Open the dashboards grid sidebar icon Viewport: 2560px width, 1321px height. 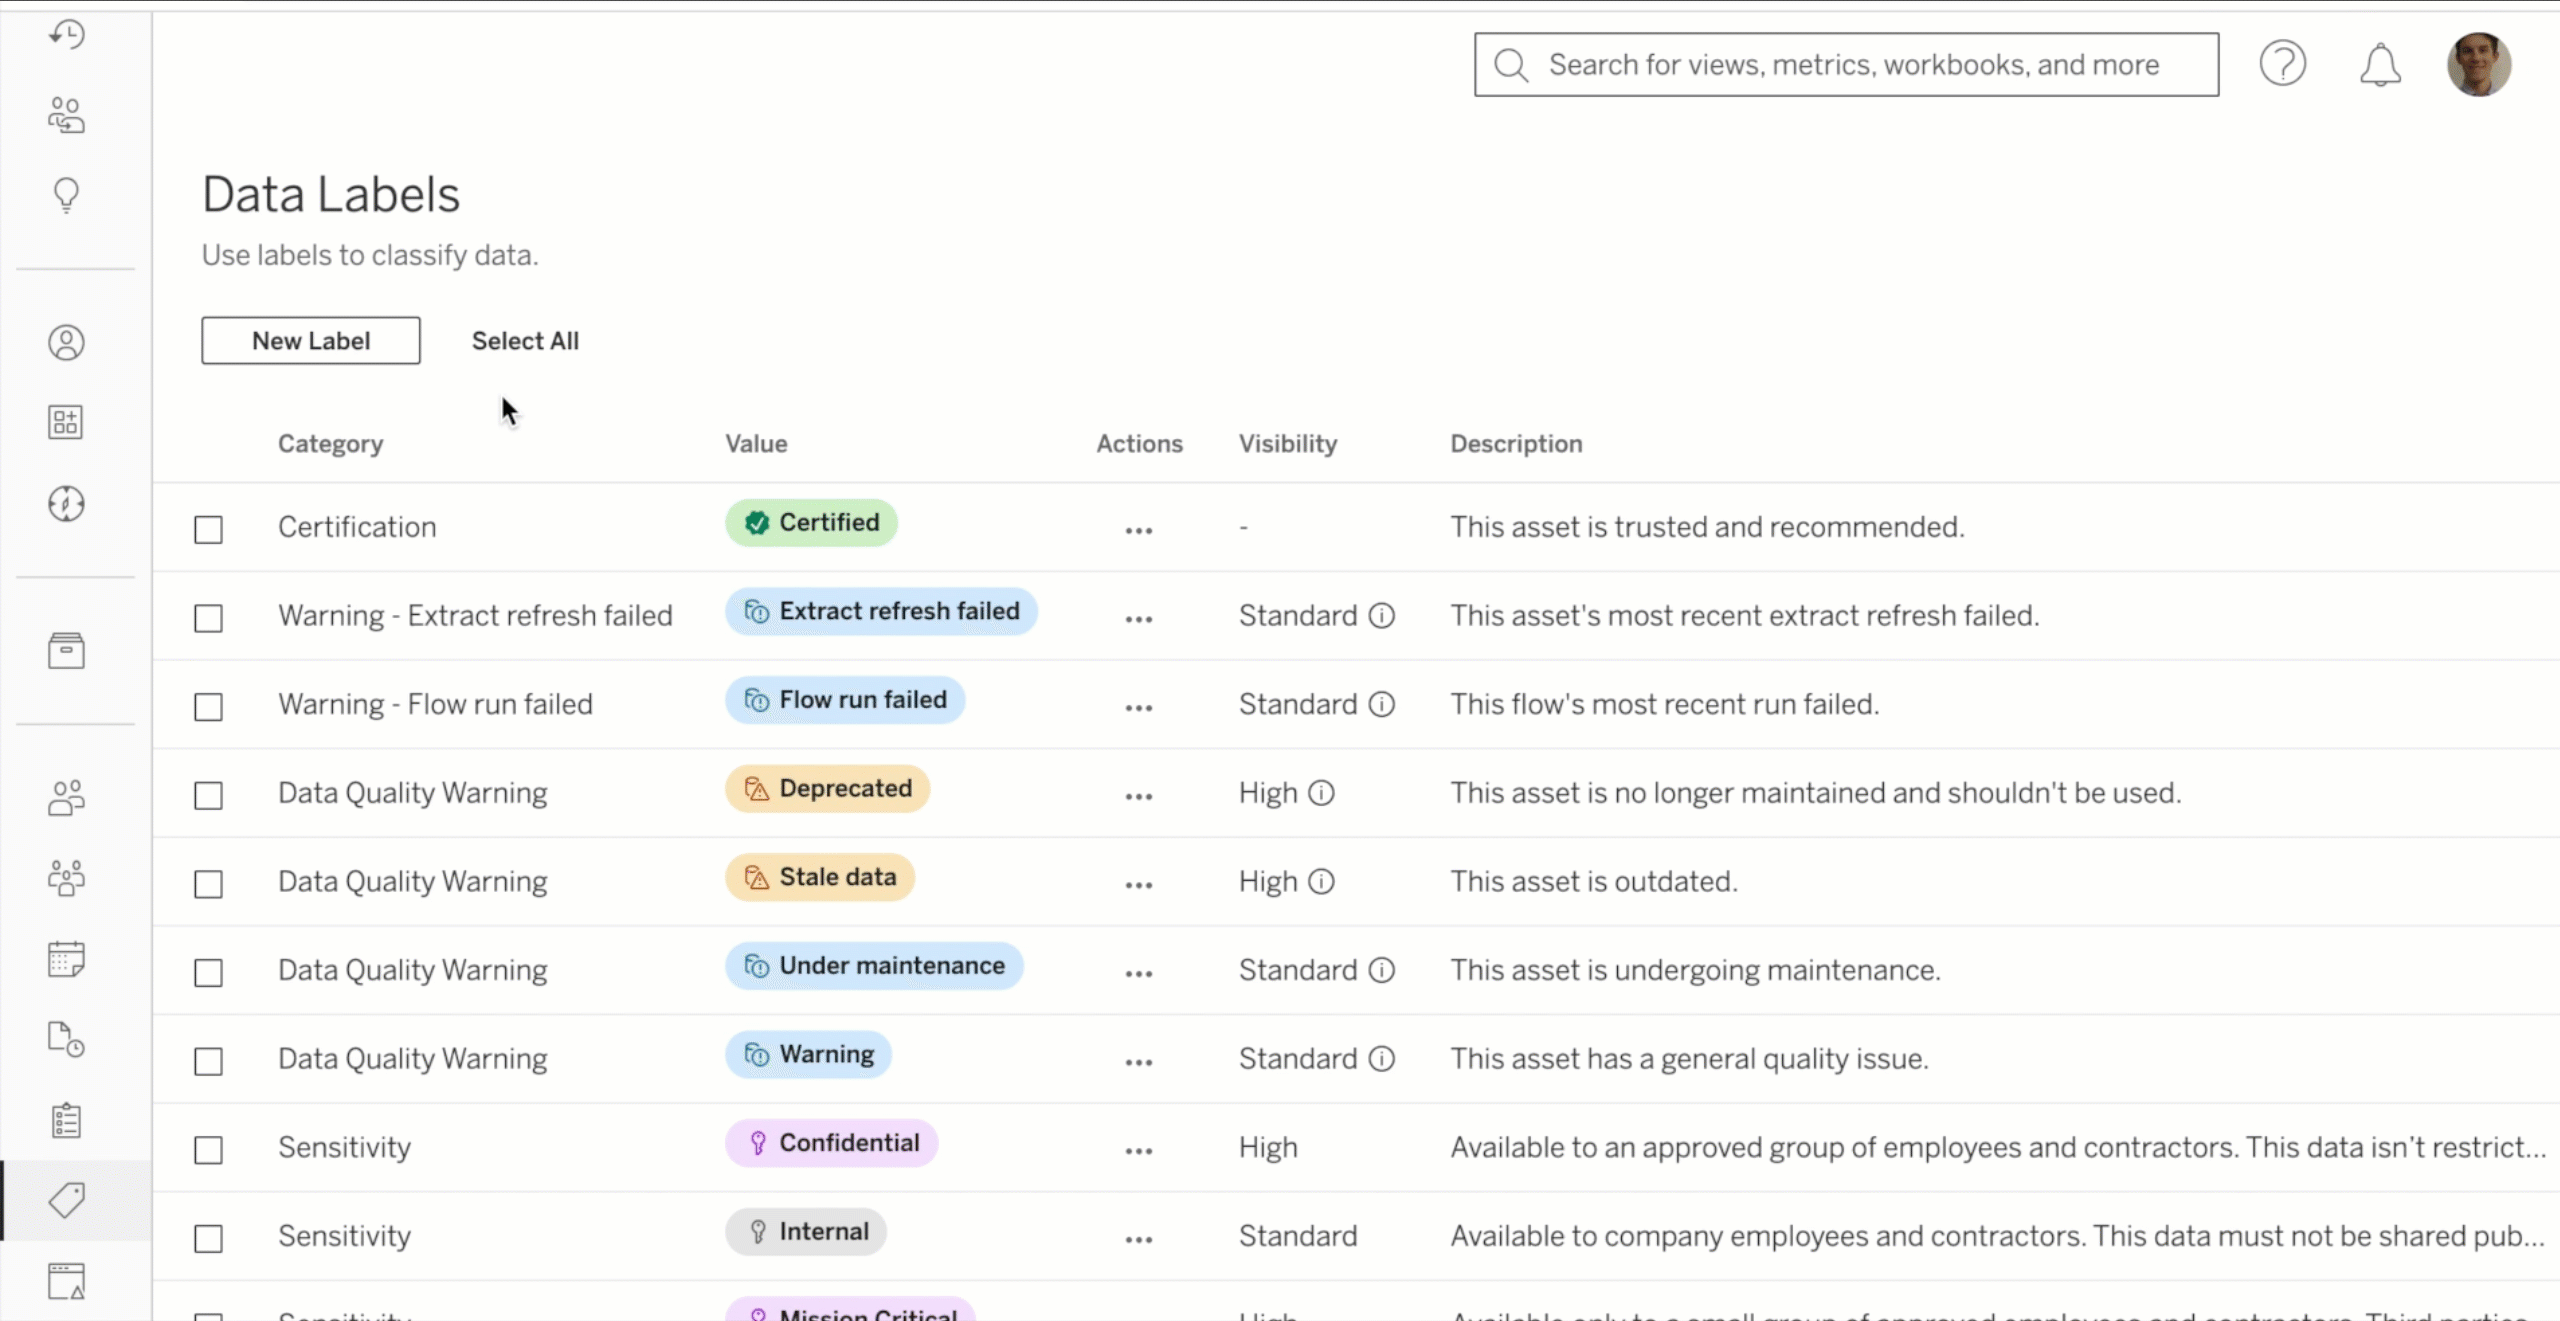click(x=67, y=421)
